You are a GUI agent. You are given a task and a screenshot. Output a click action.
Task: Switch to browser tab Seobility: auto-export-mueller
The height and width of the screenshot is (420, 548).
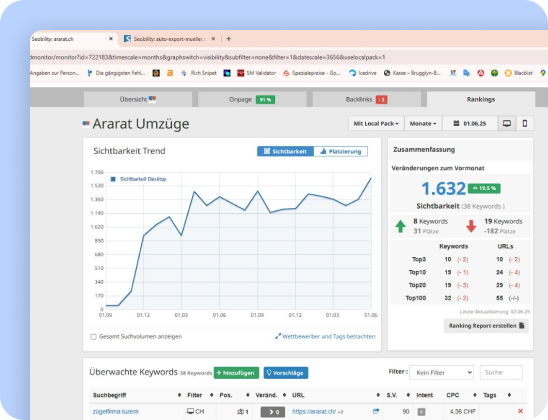[x=170, y=39]
